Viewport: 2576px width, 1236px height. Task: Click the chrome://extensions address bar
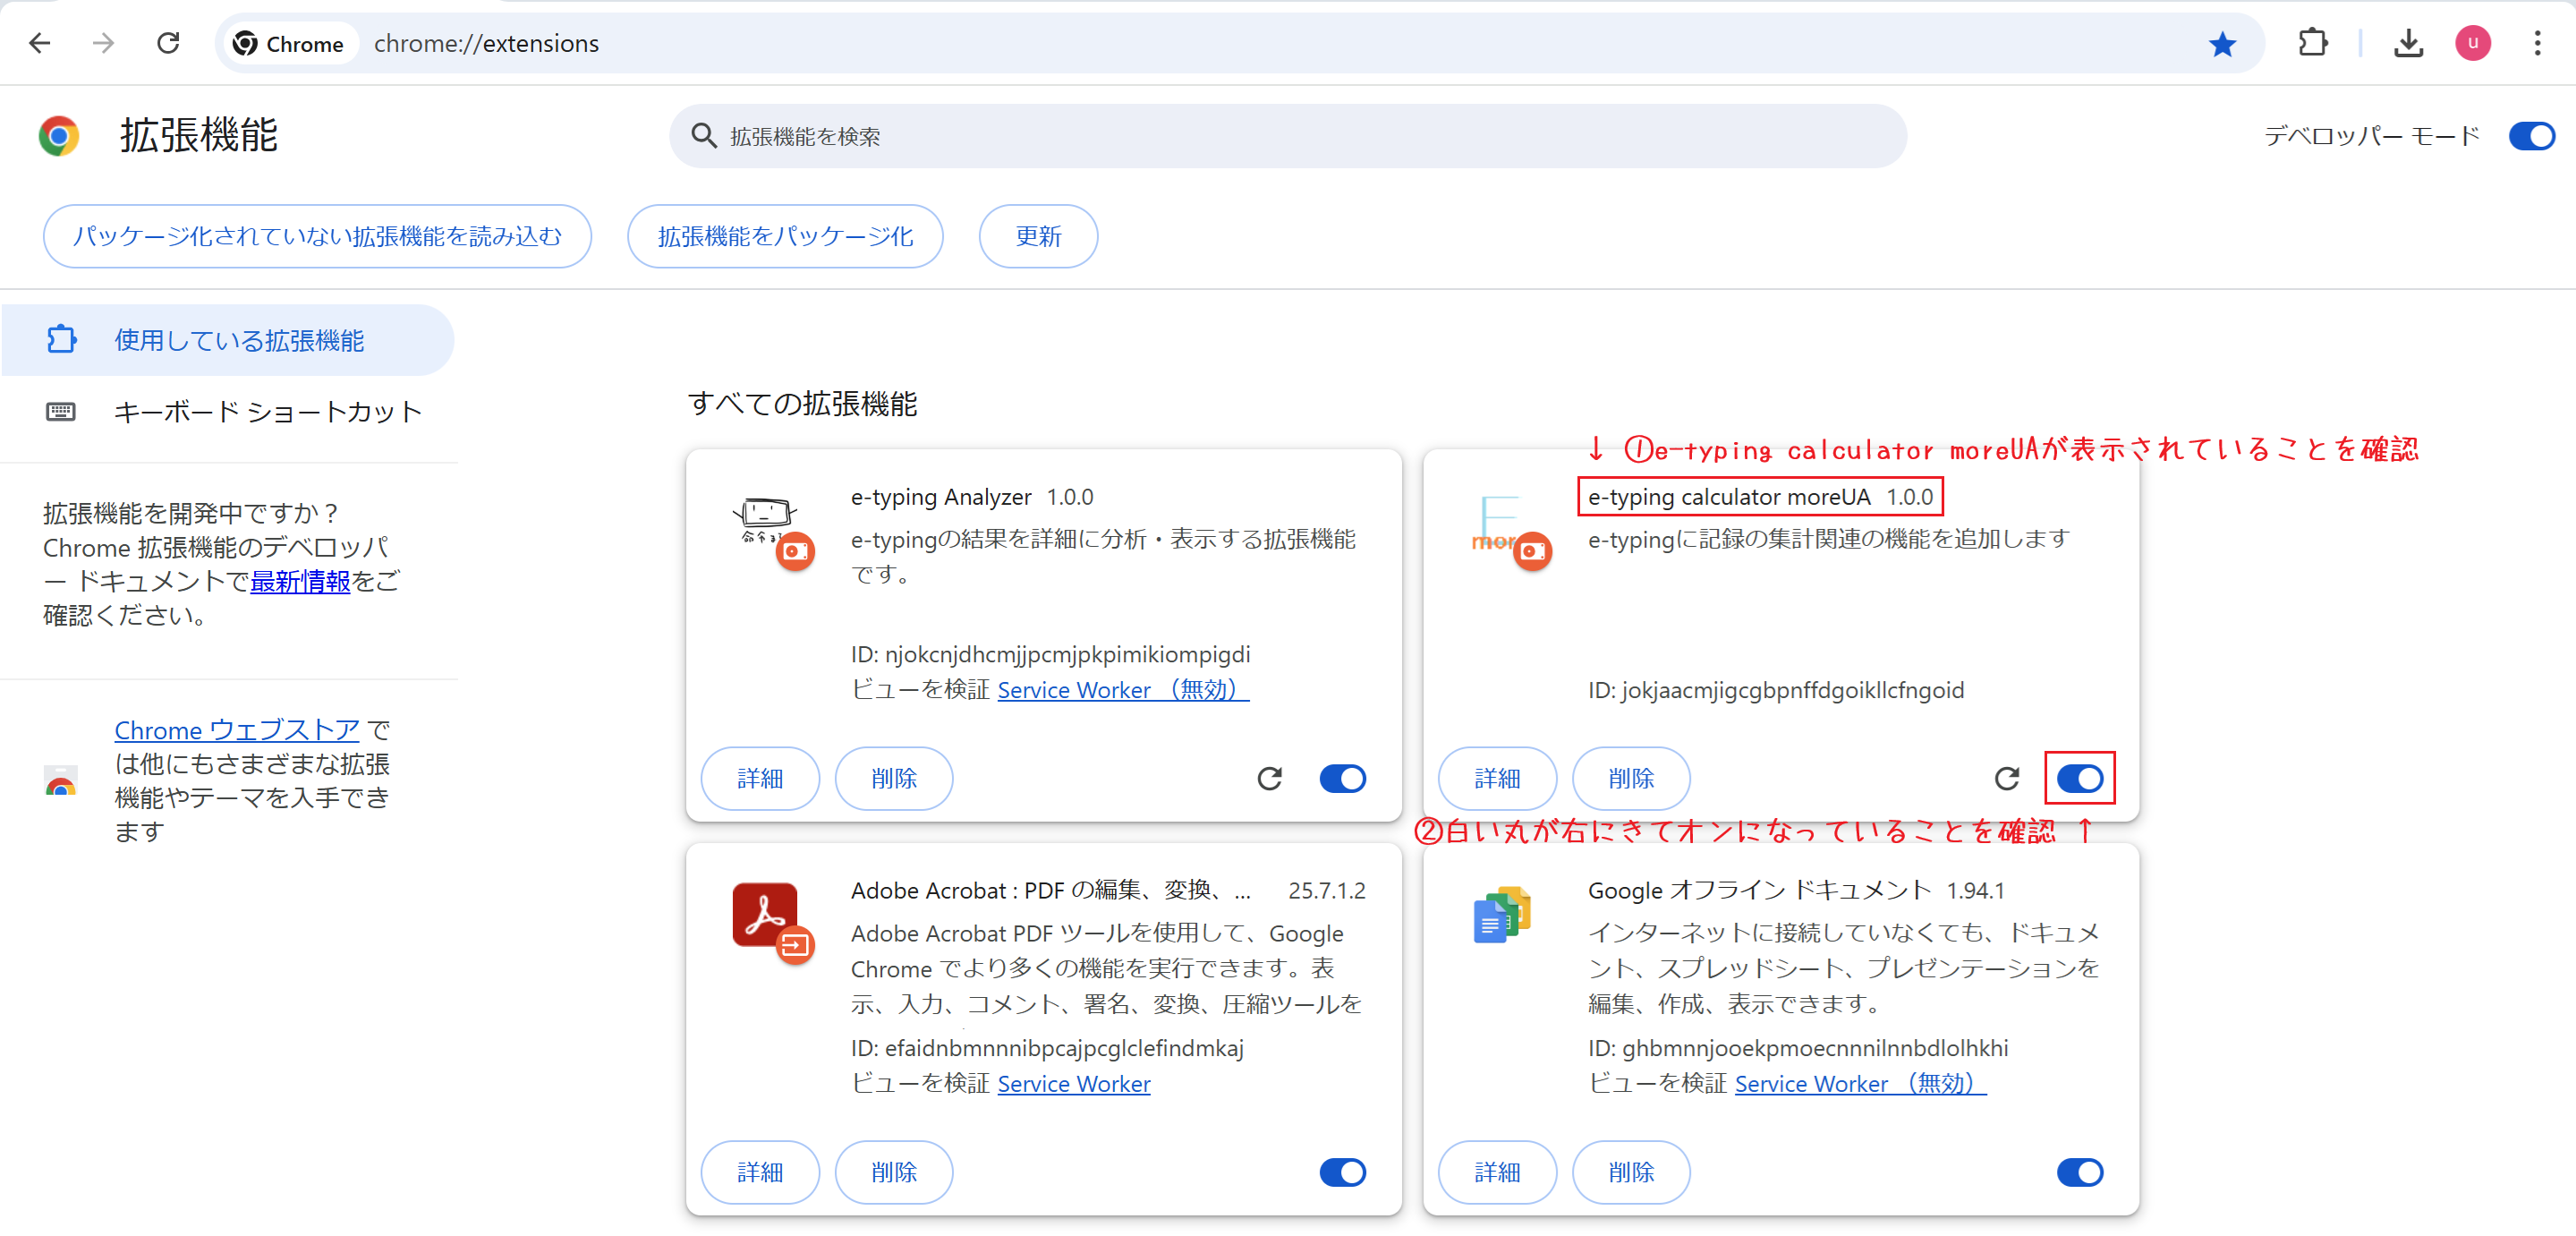1240,43
